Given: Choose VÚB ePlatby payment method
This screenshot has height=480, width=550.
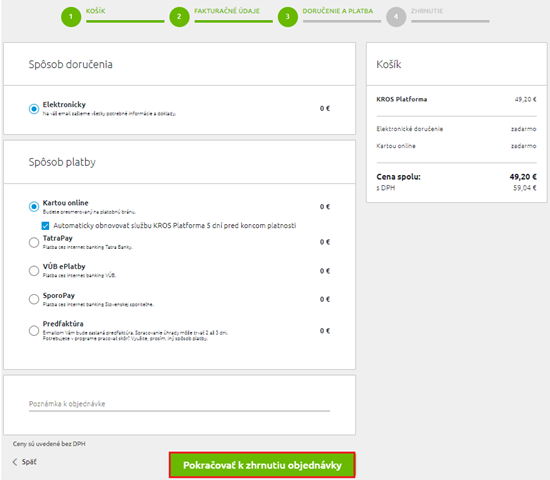Looking at the screenshot, I should pyautogui.click(x=34, y=271).
